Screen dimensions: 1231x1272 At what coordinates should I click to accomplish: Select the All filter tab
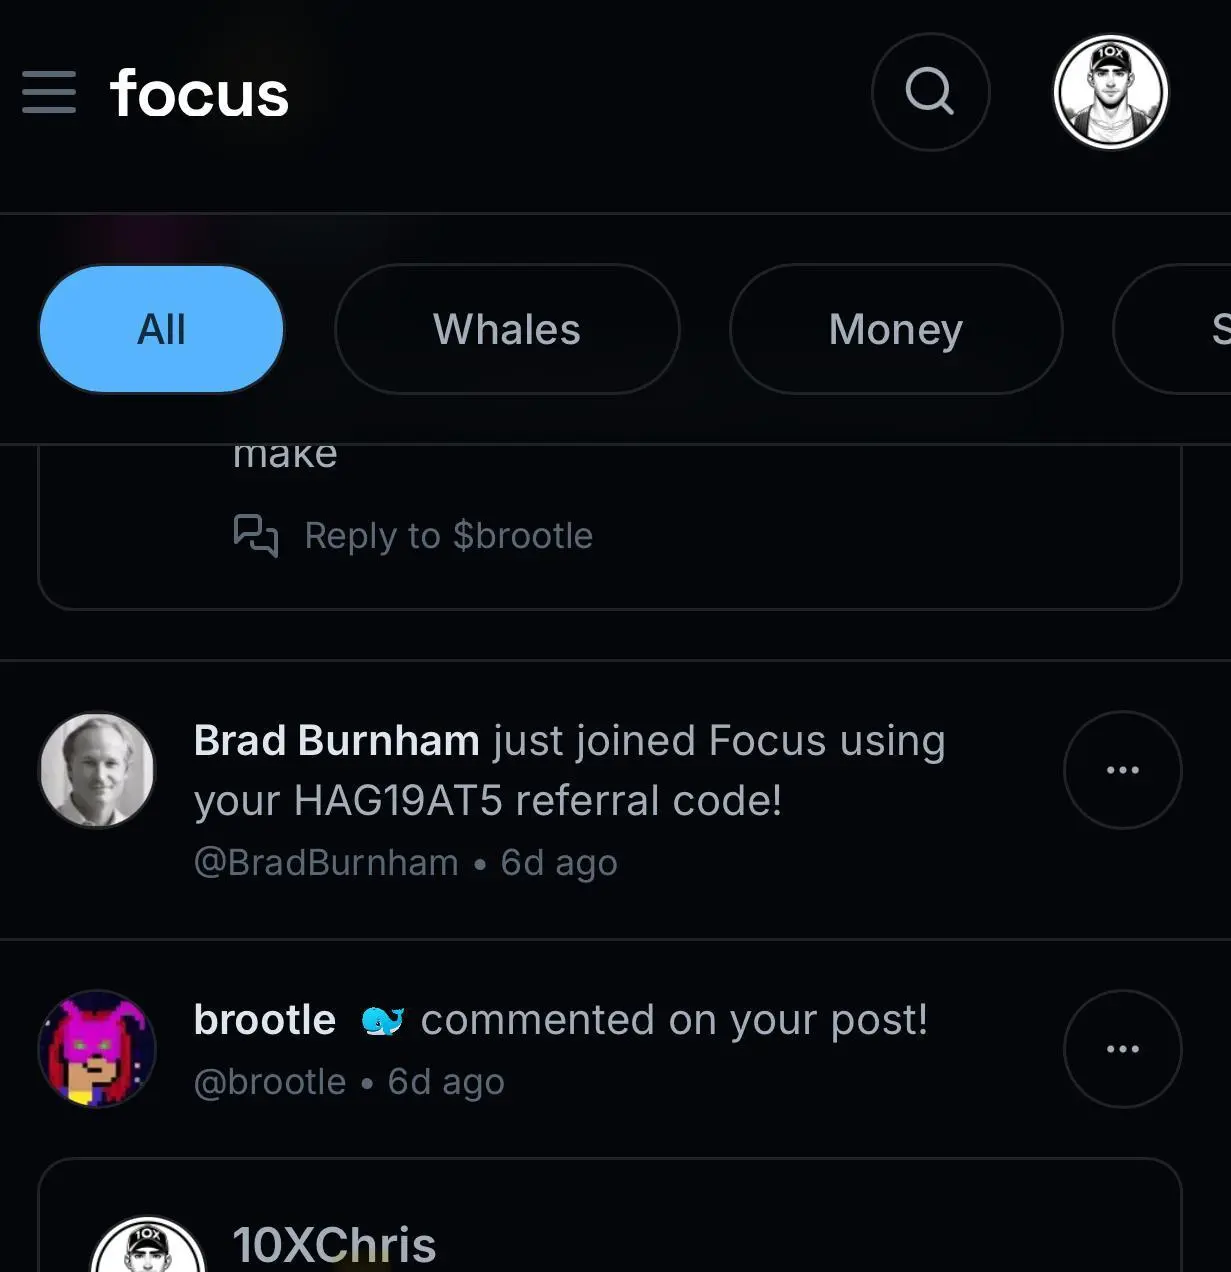click(x=161, y=329)
